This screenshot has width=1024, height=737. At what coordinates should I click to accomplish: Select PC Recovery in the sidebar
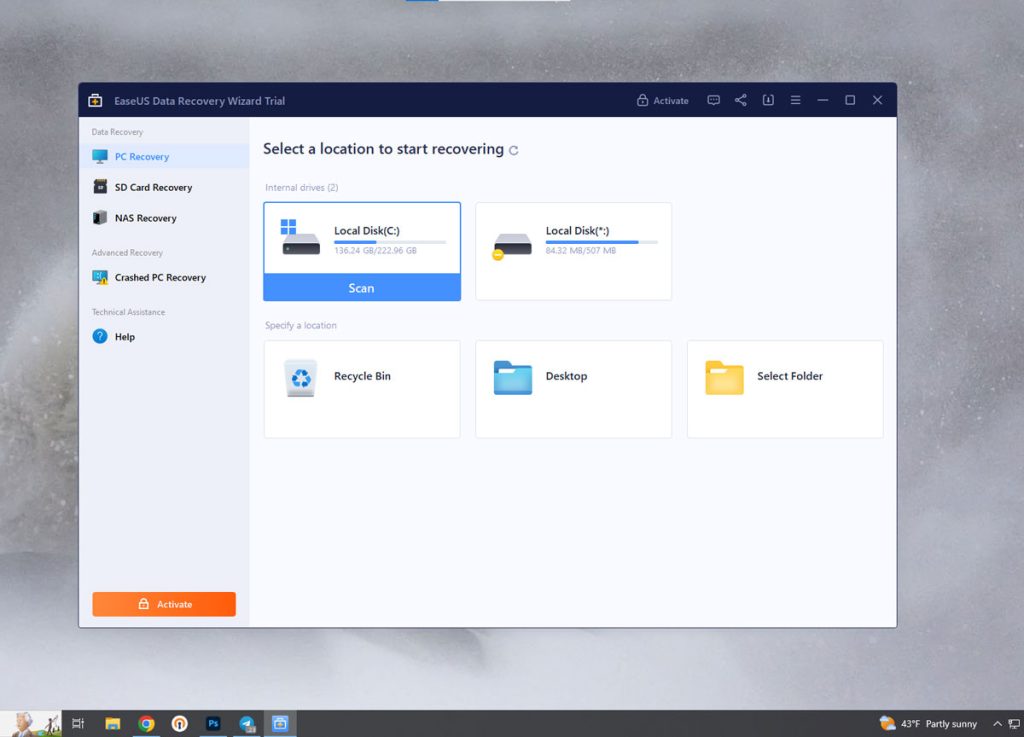point(141,157)
